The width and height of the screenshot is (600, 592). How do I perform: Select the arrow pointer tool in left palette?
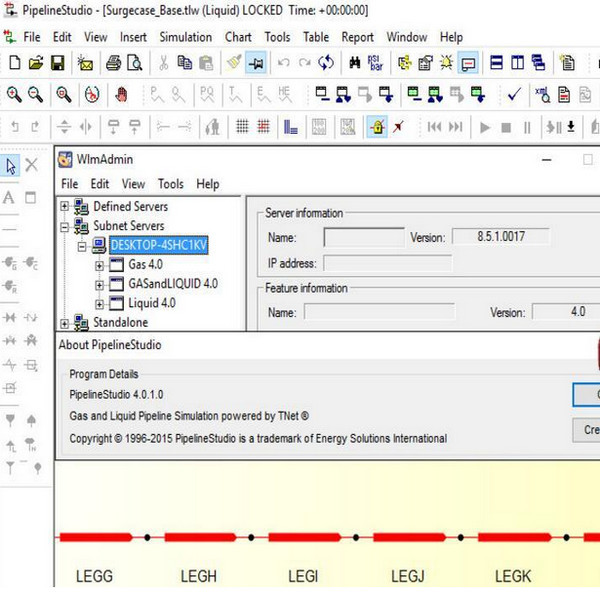coord(11,165)
